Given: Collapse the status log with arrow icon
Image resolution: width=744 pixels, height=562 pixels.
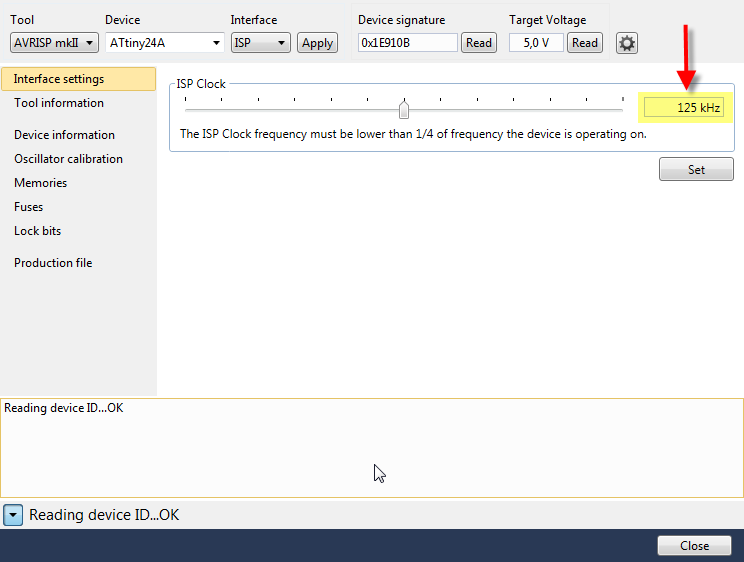Looking at the screenshot, I should pyautogui.click(x=13, y=515).
